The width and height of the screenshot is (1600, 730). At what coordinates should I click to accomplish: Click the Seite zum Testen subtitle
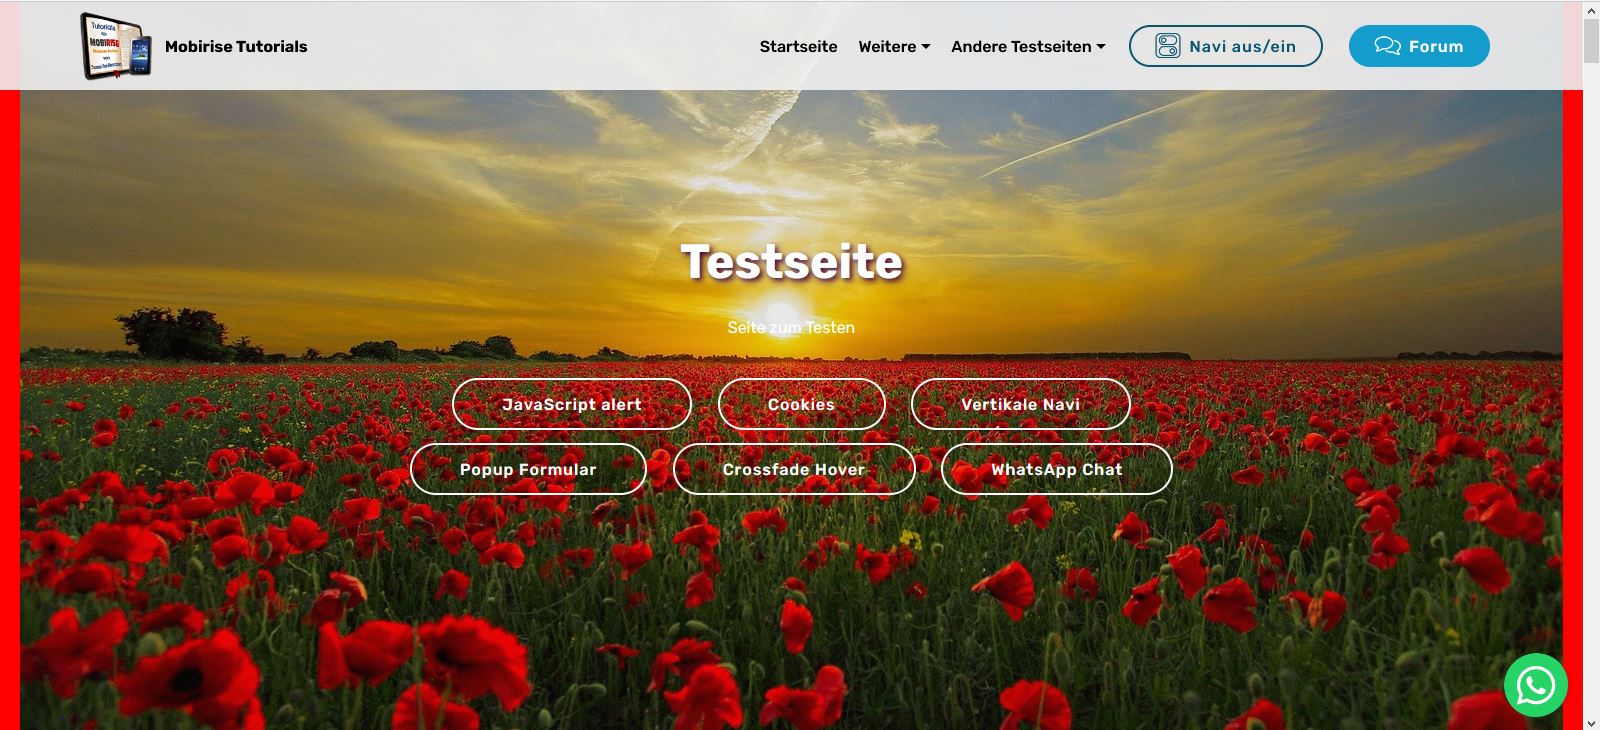pyautogui.click(x=791, y=327)
